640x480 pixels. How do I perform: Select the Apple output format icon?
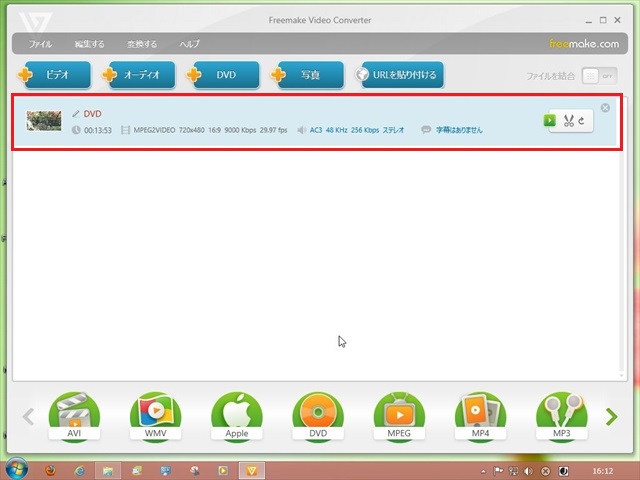click(236, 414)
